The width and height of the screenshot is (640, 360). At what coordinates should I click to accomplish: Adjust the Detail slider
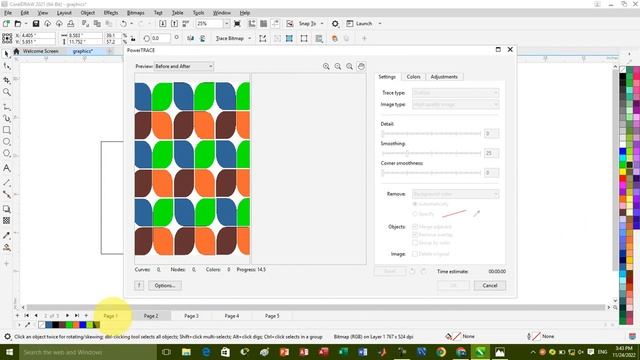[431, 133]
